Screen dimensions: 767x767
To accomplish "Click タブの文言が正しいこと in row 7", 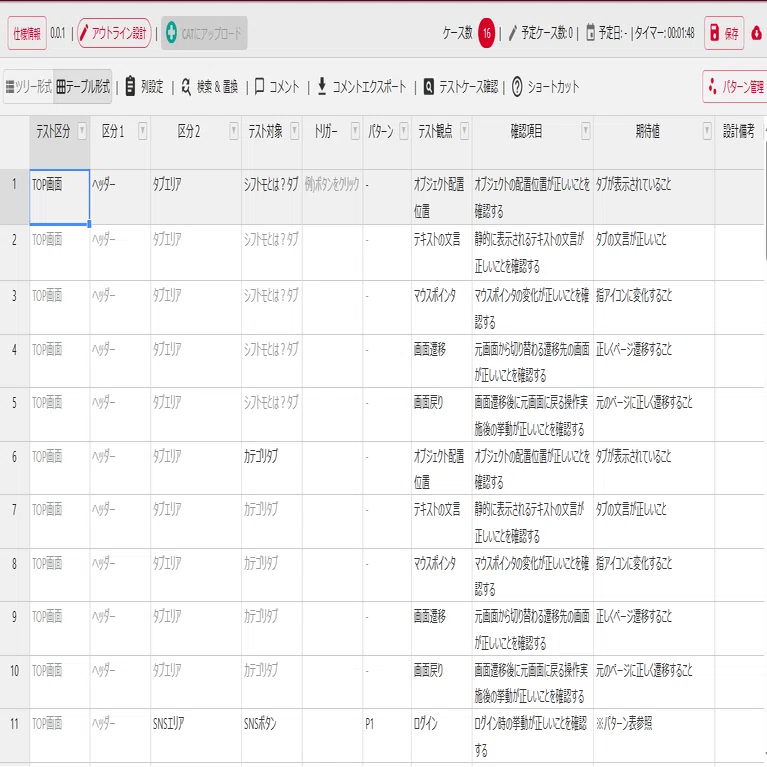I will point(654,521).
